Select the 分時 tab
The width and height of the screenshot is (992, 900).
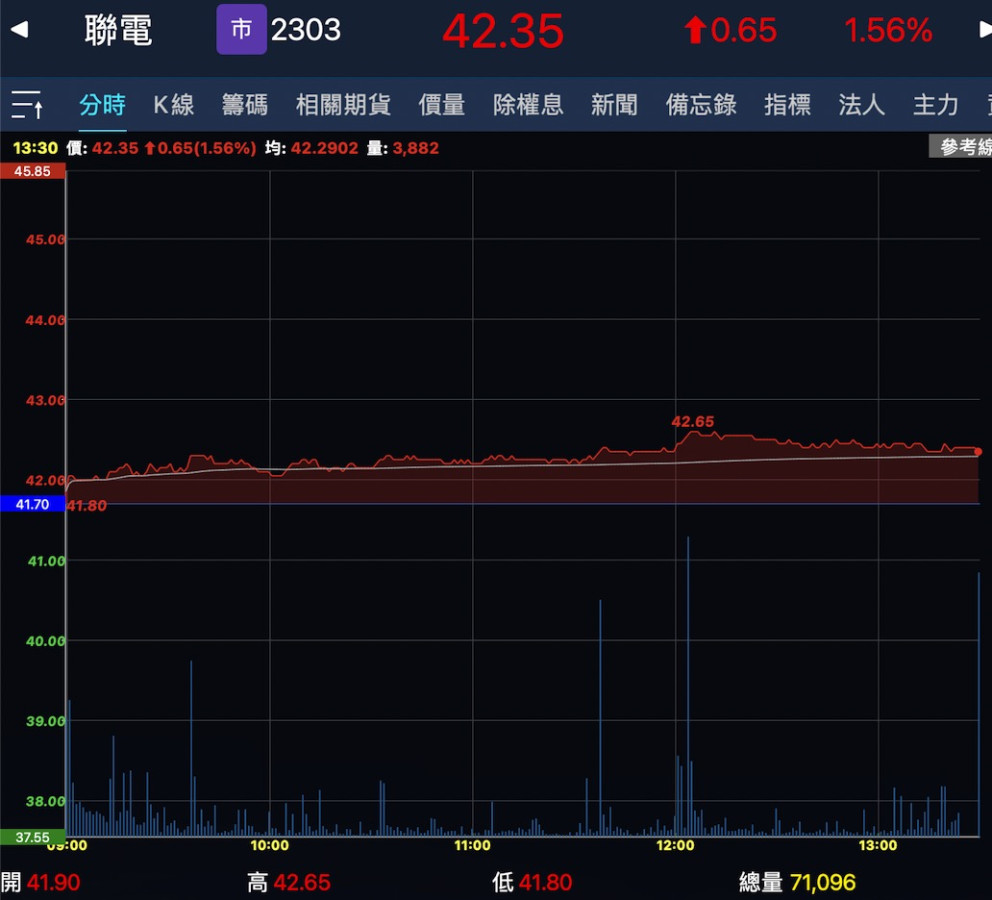(x=102, y=104)
